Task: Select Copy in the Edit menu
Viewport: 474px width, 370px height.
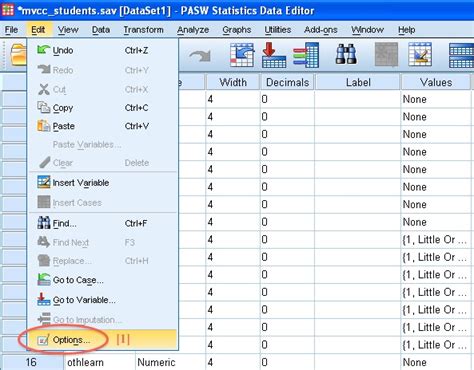Action: click(103, 108)
